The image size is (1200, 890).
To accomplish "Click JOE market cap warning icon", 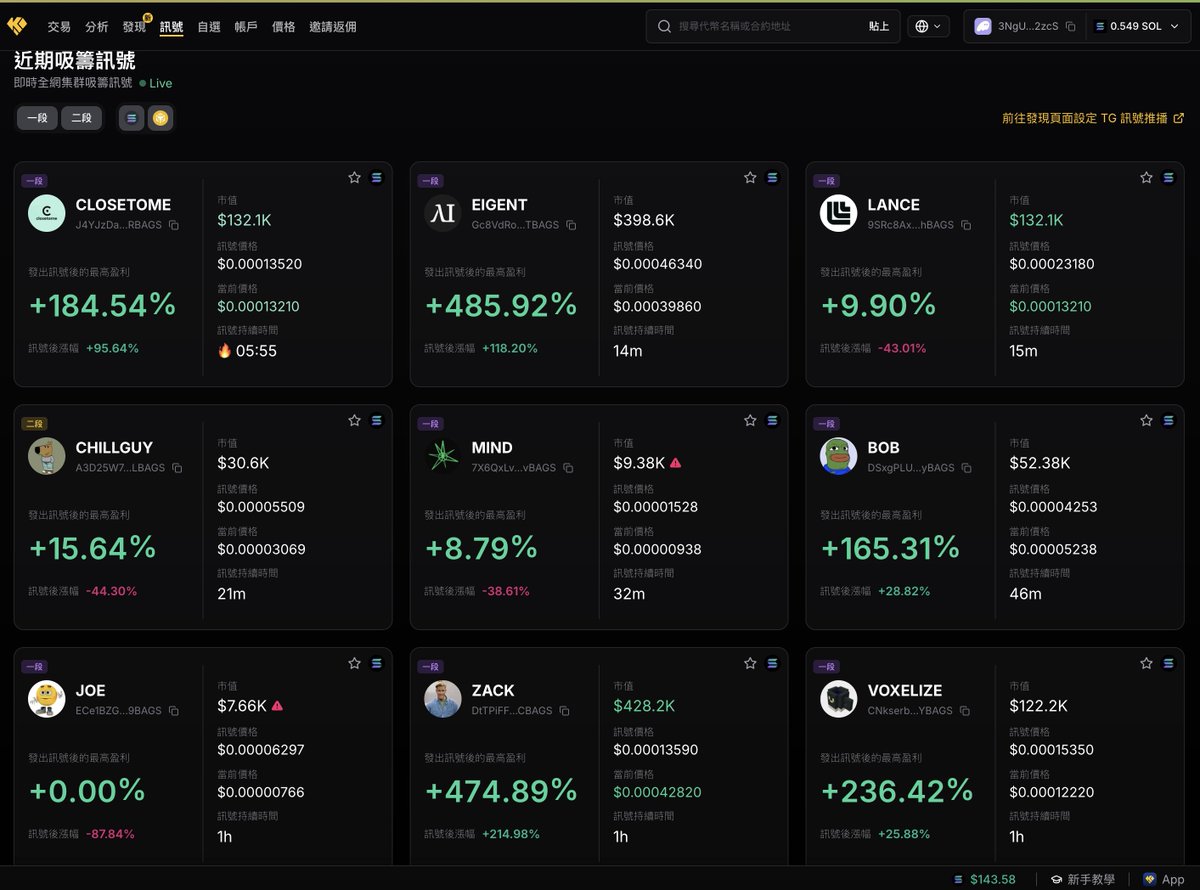I will [x=277, y=705].
